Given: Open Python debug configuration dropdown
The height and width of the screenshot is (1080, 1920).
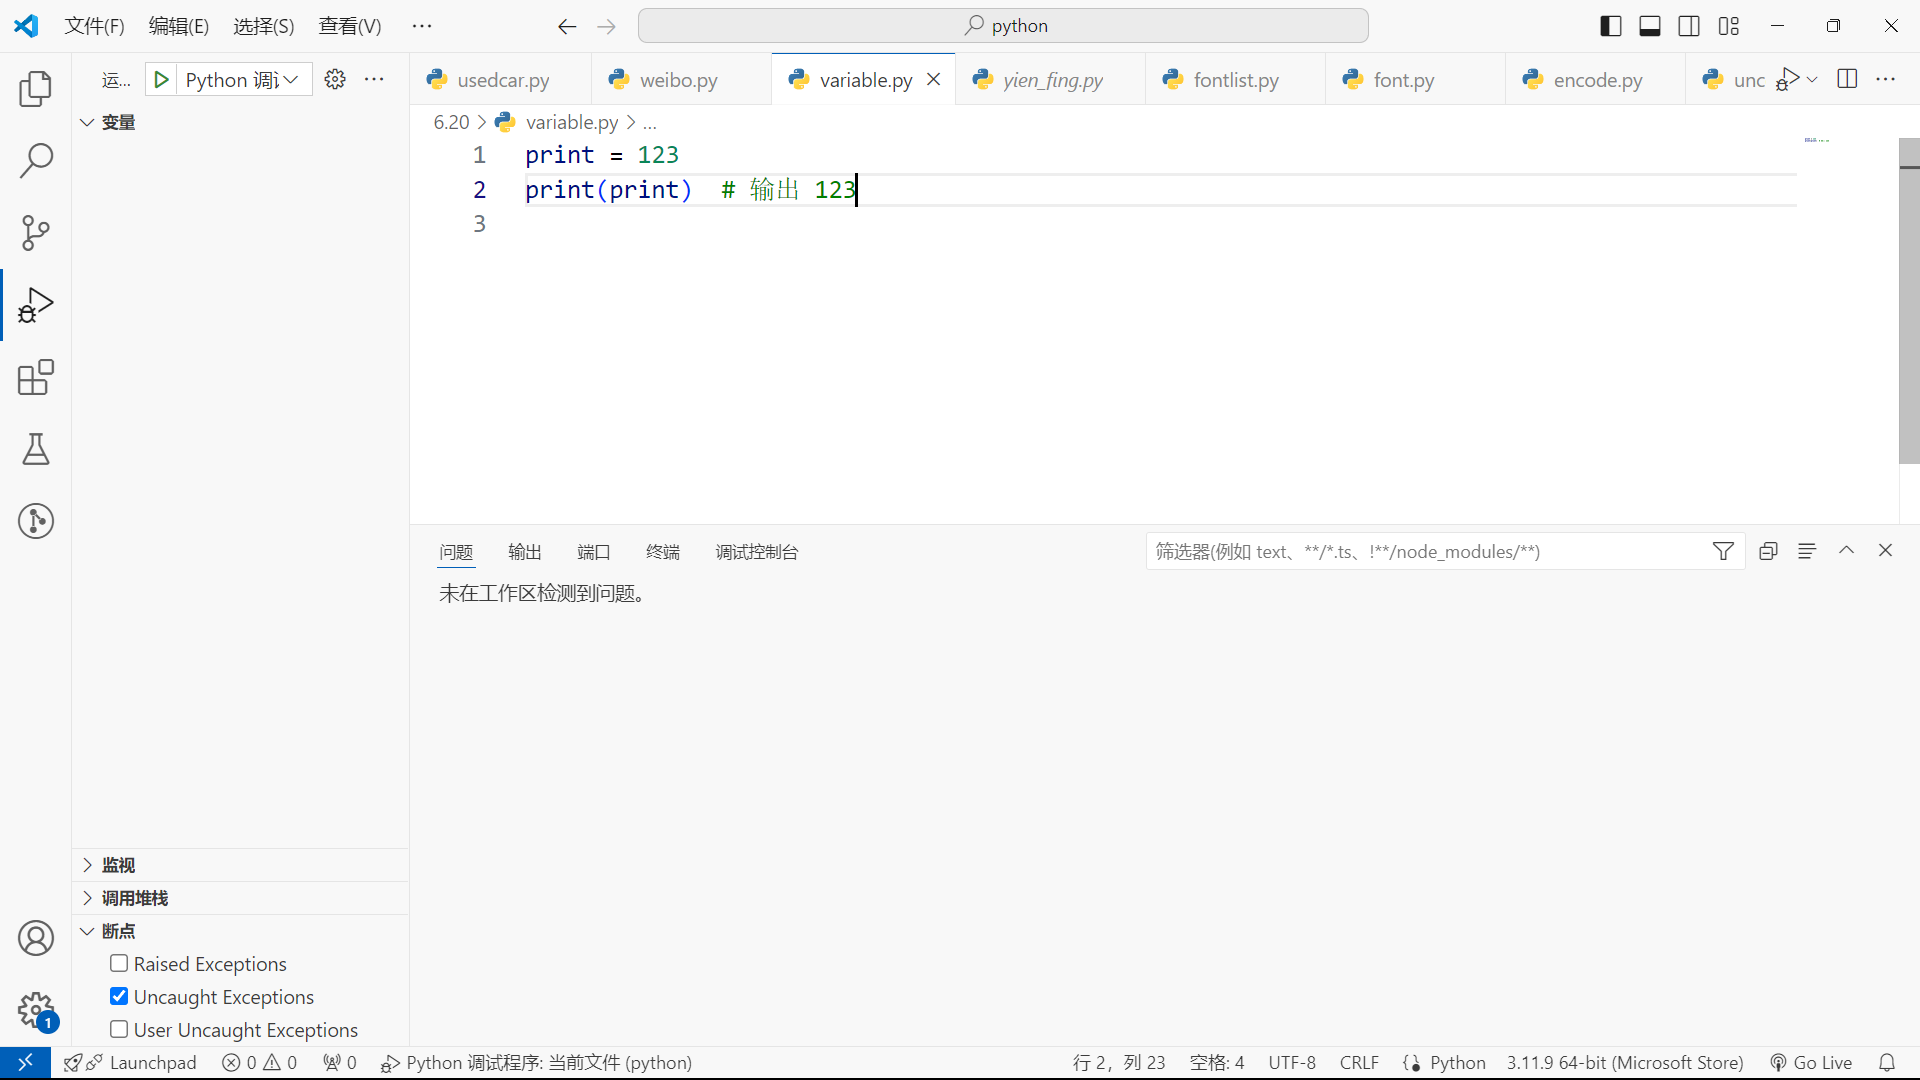Looking at the screenshot, I should click(242, 79).
